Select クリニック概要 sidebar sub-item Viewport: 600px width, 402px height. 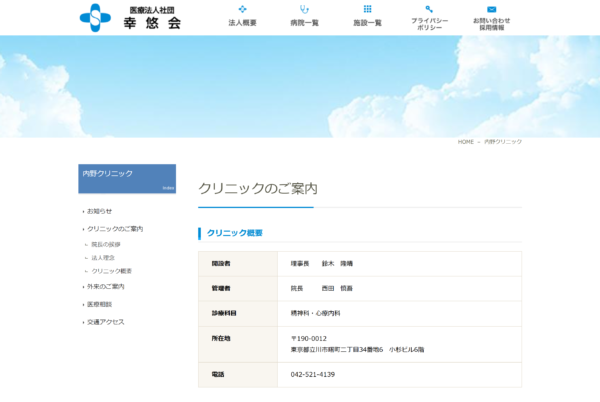click(111, 271)
